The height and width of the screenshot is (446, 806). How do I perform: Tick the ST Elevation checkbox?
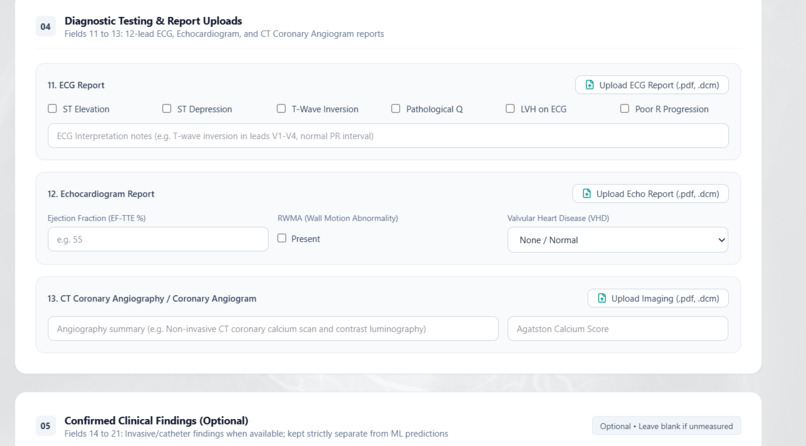[52, 108]
